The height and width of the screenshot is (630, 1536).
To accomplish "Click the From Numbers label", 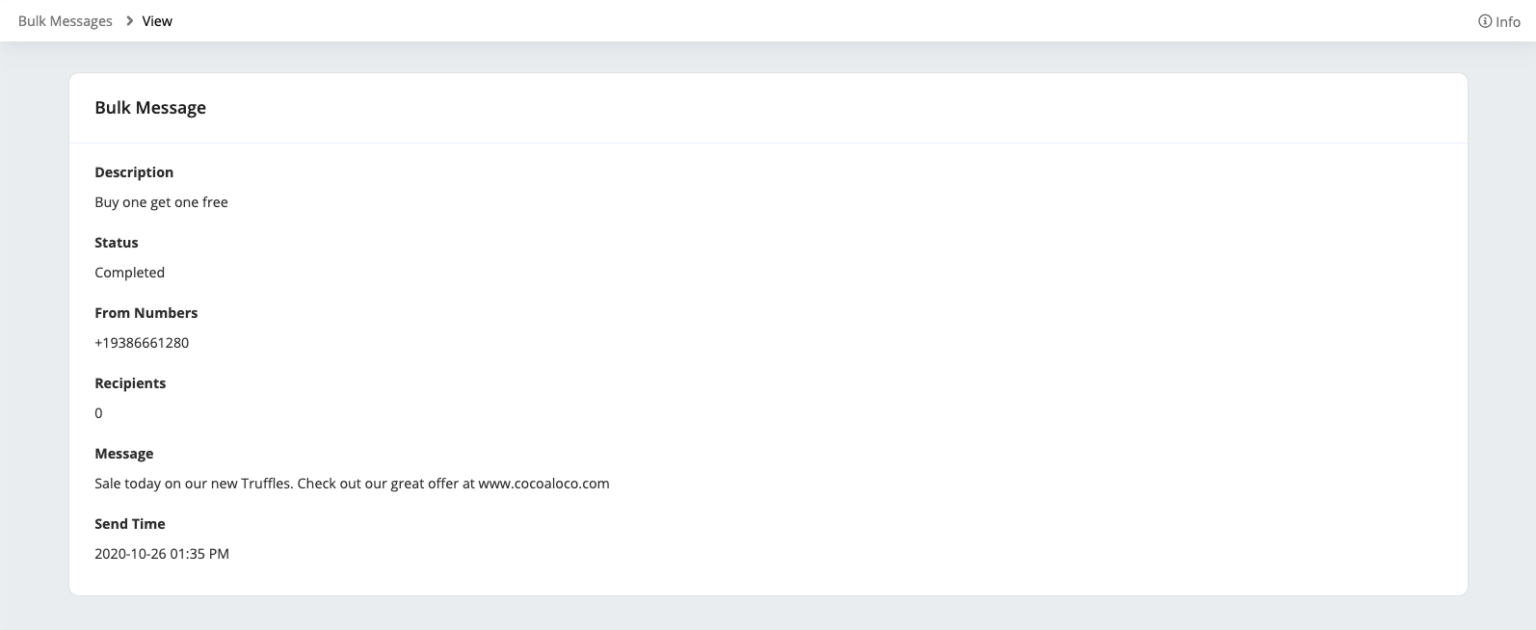I will tap(146, 313).
